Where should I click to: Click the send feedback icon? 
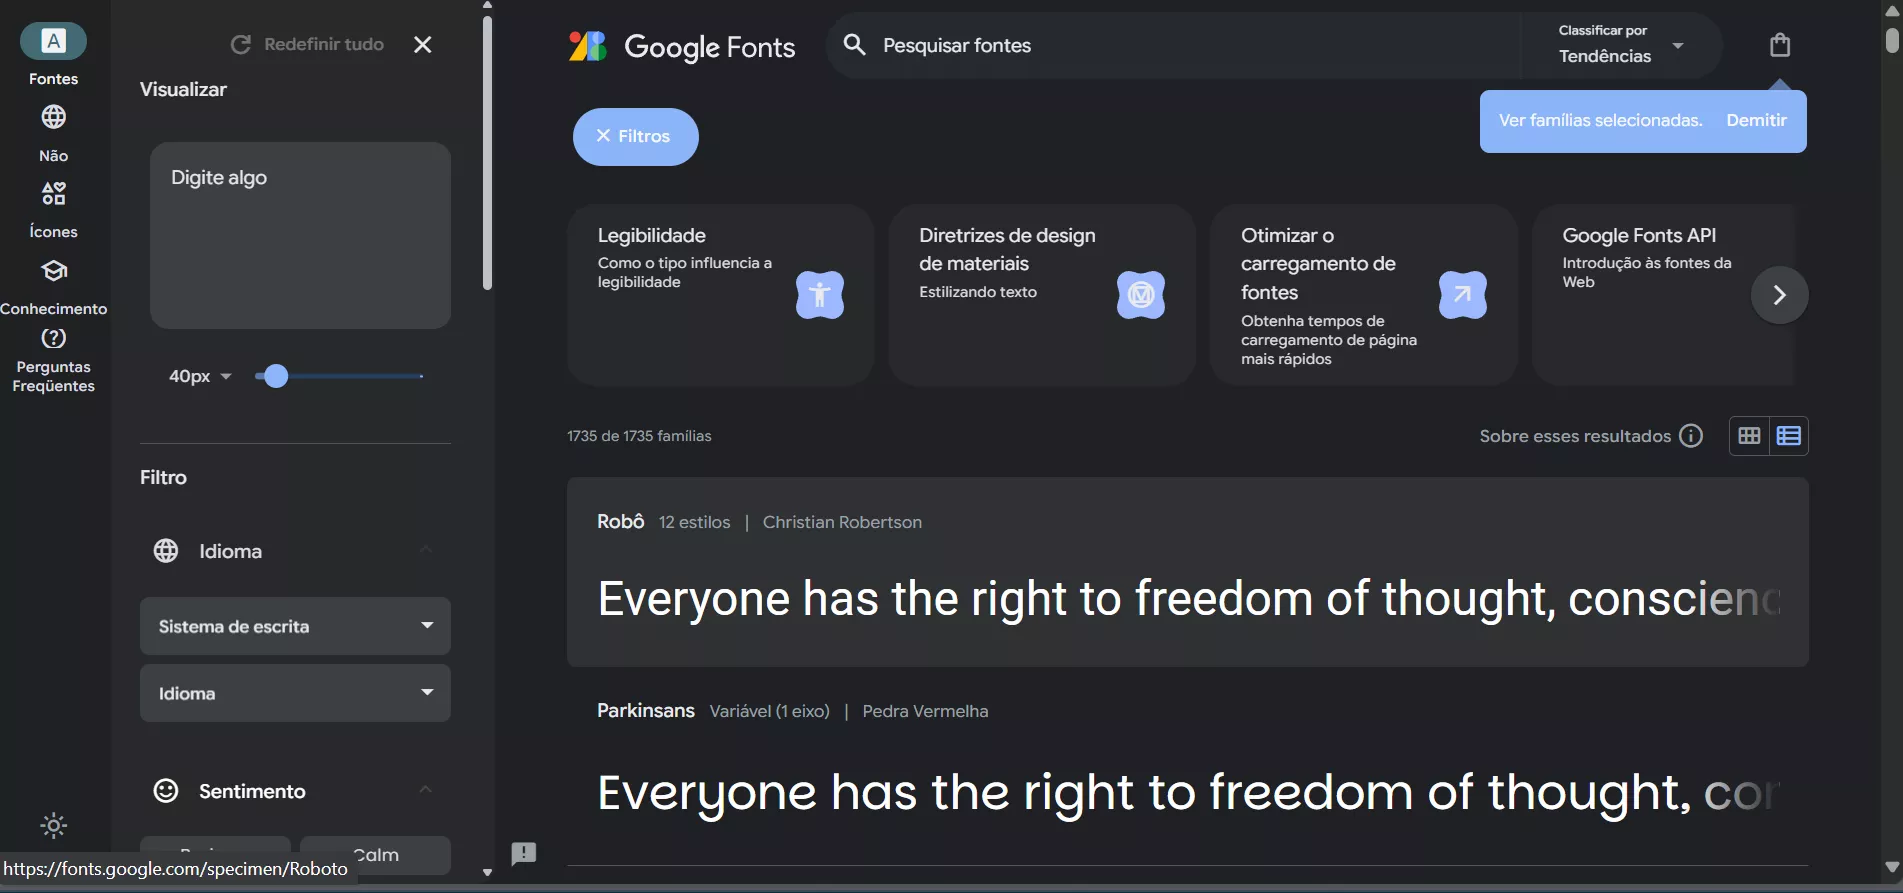pyautogui.click(x=524, y=853)
